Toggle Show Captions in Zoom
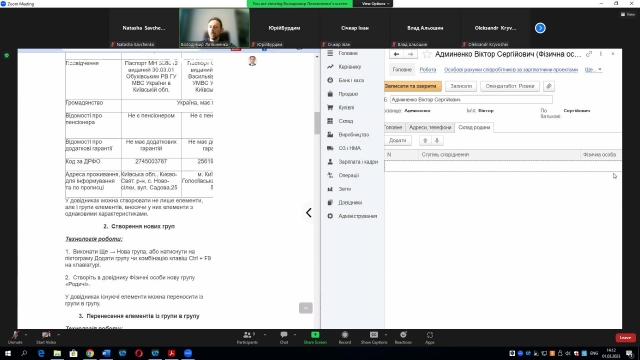This screenshot has width=640, height=360. coord(374,338)
